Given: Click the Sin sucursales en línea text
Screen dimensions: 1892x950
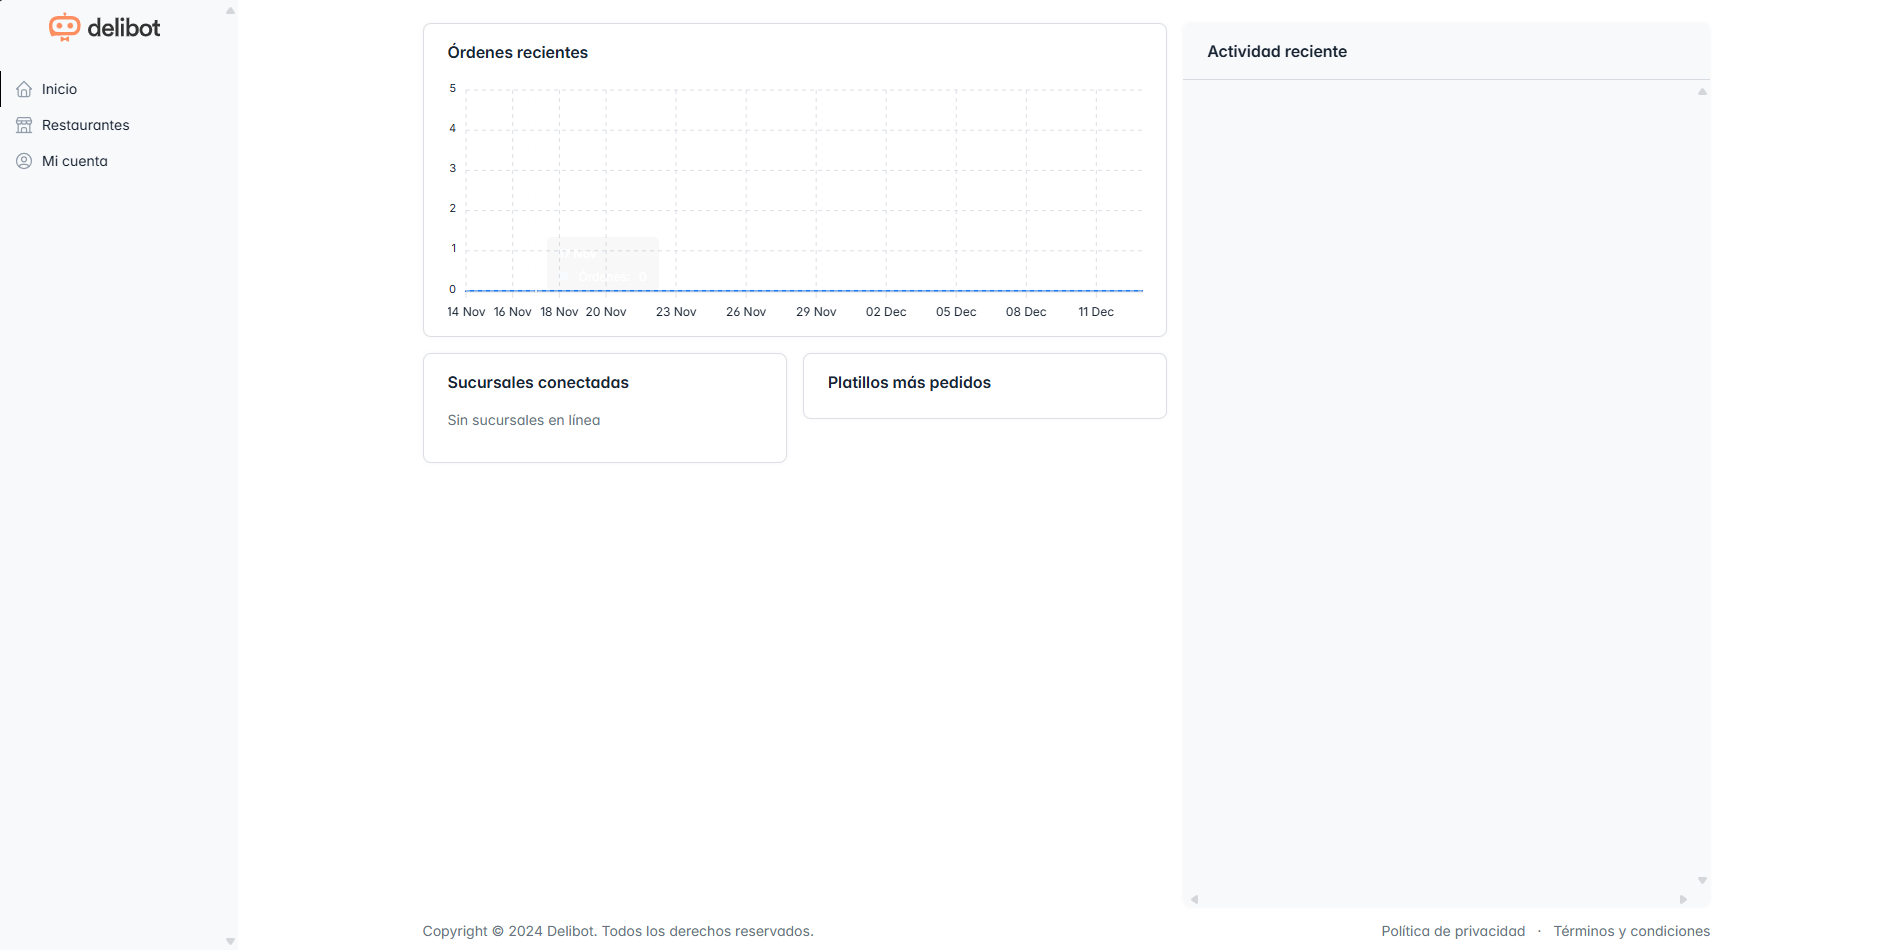Looking at the screenshot, I should tap(523, 420).
